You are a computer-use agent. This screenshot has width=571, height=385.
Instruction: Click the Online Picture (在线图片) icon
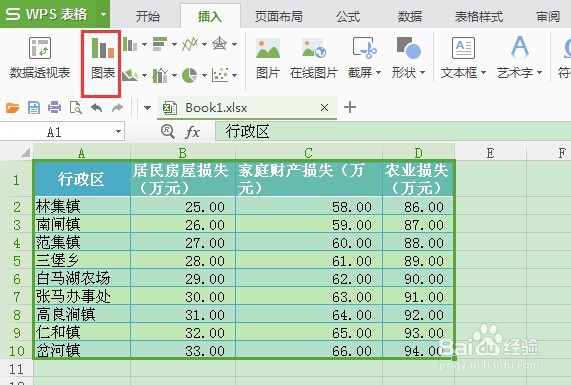click(314, 48)
